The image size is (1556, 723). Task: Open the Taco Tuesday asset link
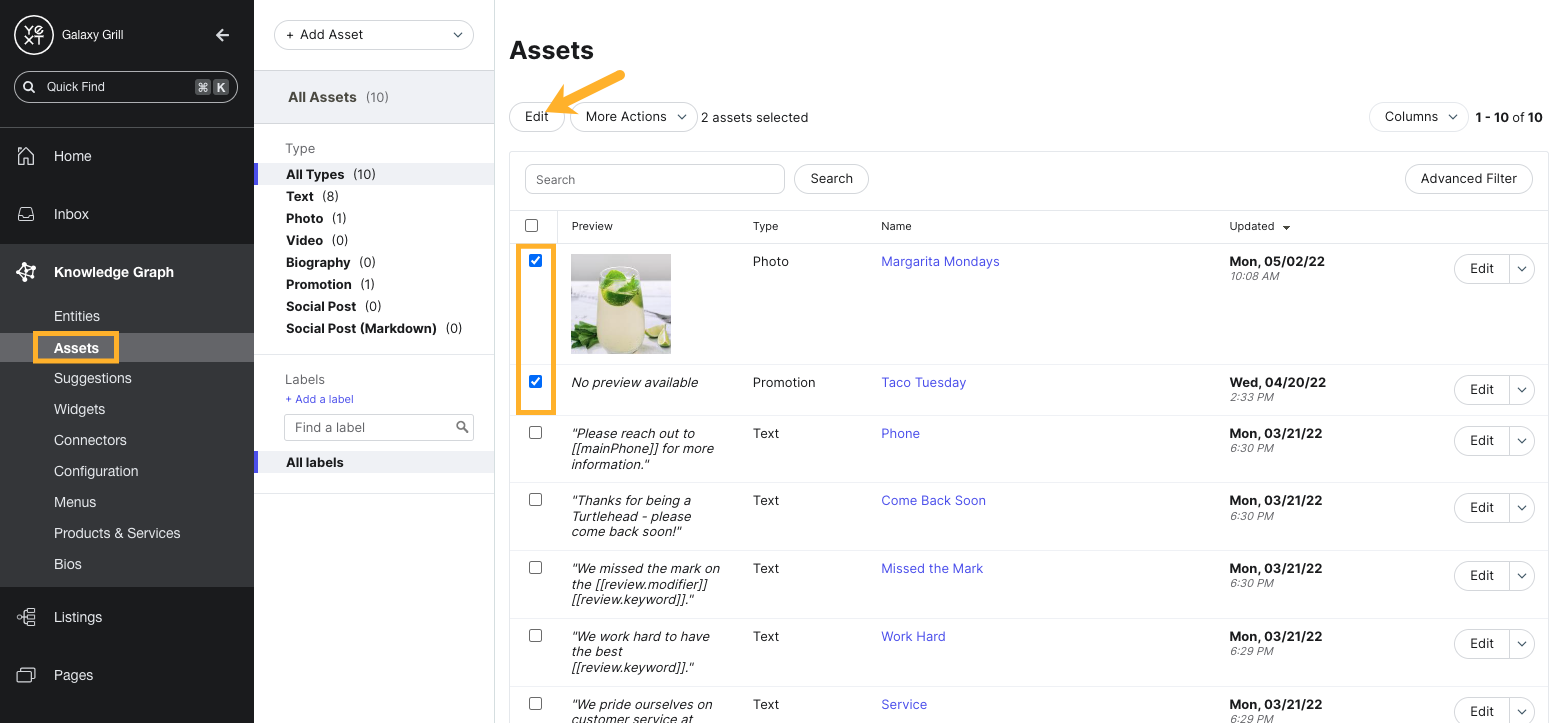click(923, 381)
